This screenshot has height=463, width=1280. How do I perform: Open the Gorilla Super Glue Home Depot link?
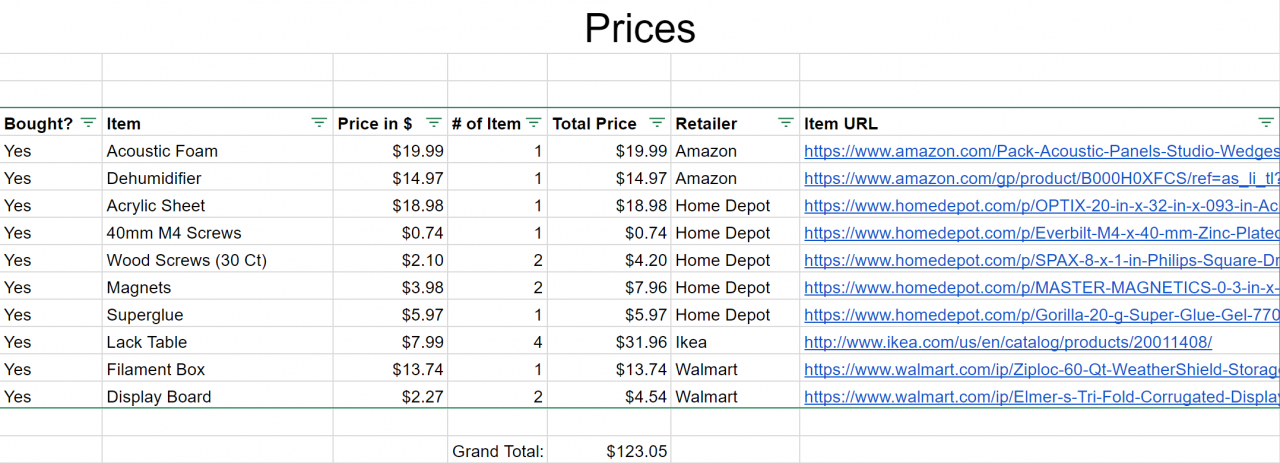tap(1041, 314)
